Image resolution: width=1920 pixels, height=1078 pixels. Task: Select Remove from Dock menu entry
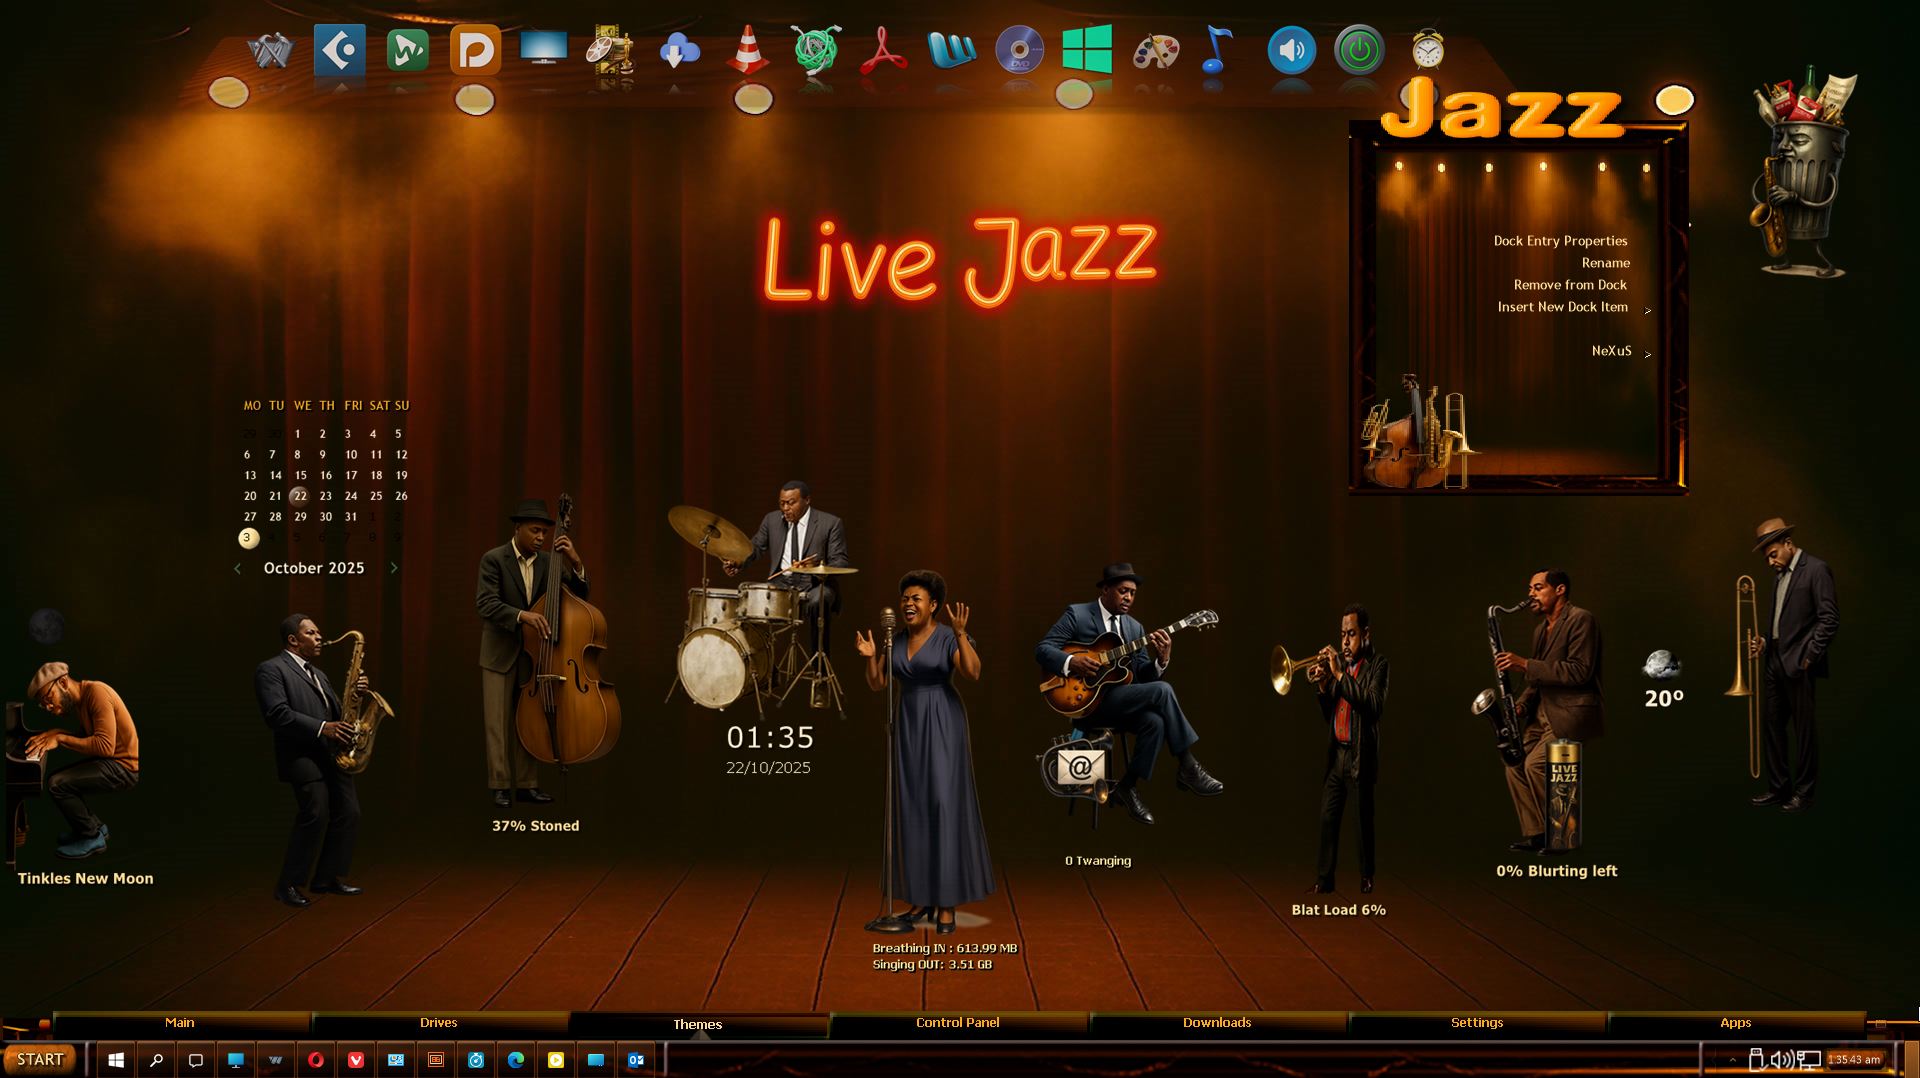tap(1569, 285)
